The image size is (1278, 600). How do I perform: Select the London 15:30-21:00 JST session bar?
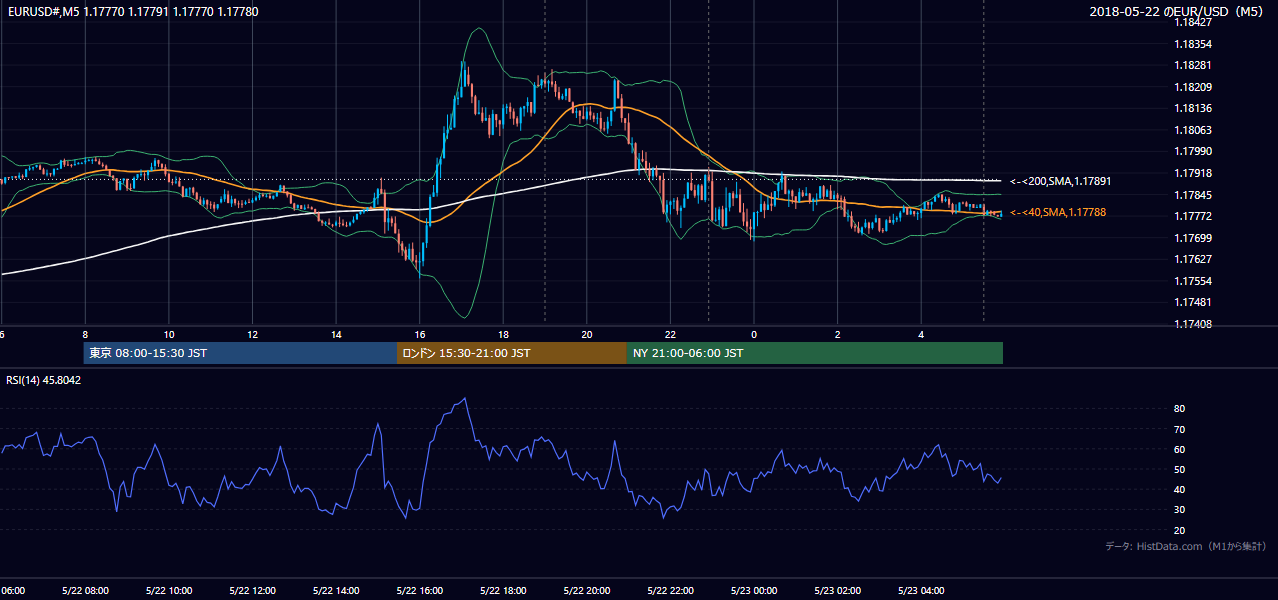point(512,353)
